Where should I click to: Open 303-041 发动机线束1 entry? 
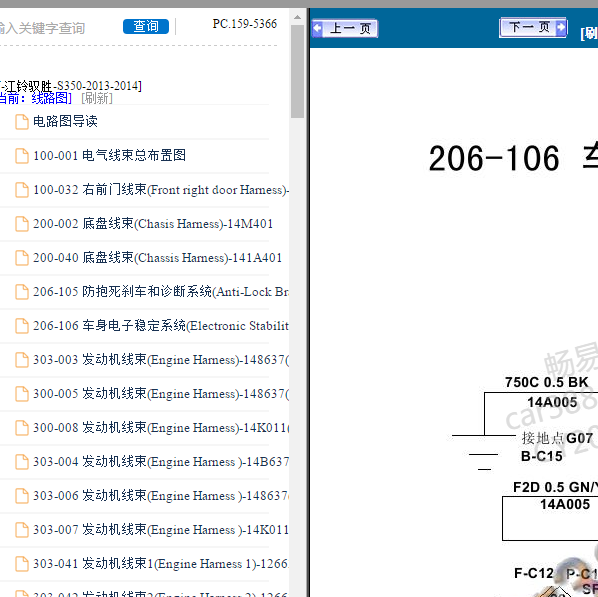coord(161,563)
